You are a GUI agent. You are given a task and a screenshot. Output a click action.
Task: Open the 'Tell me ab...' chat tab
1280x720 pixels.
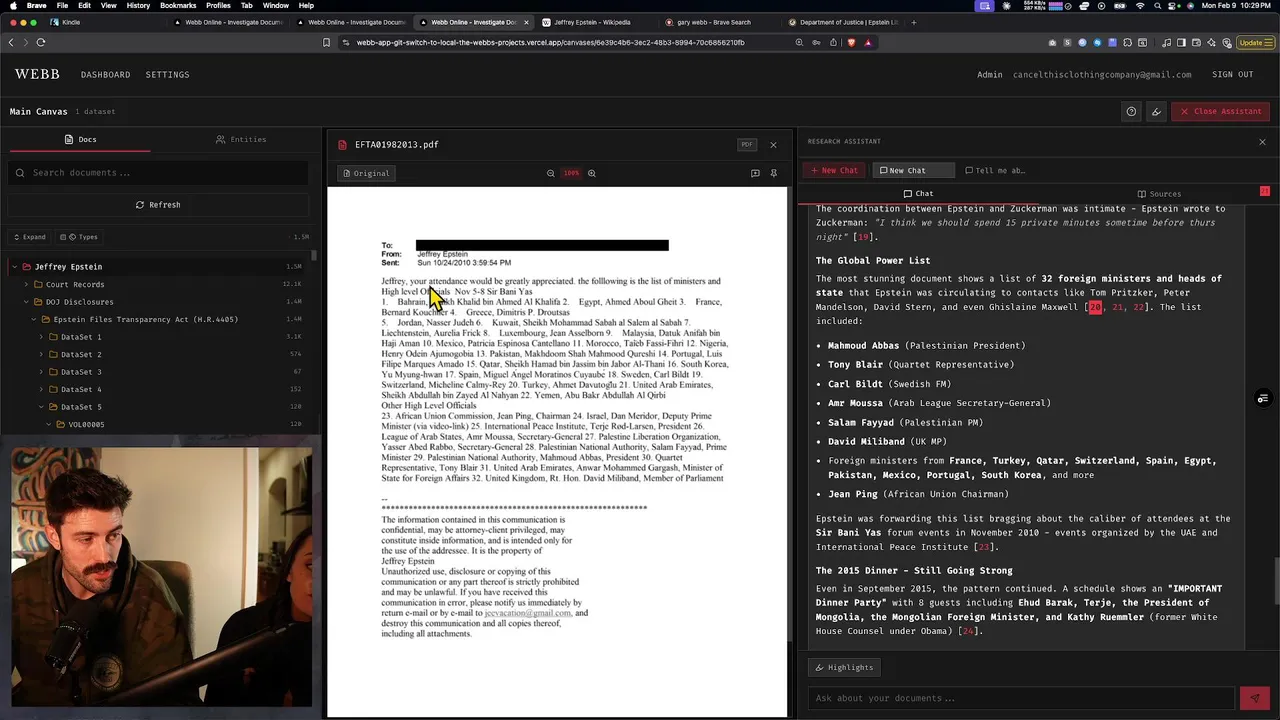pos(996,170)
